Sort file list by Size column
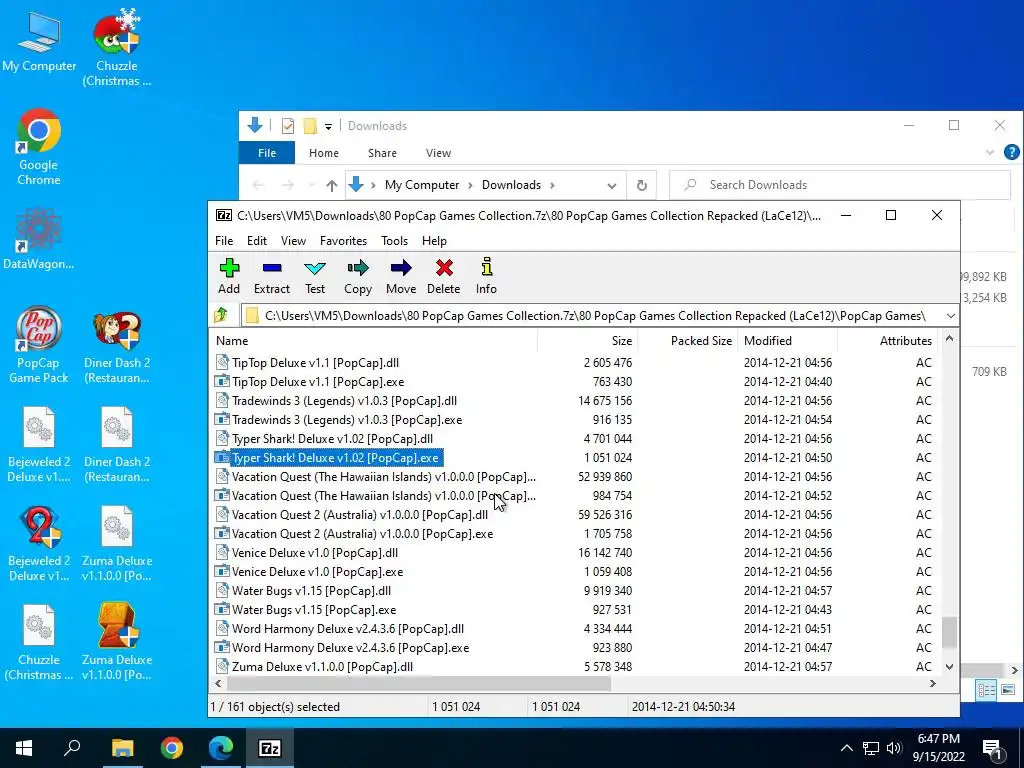This screenshot has width=1024, height=768. click(588, 341)
